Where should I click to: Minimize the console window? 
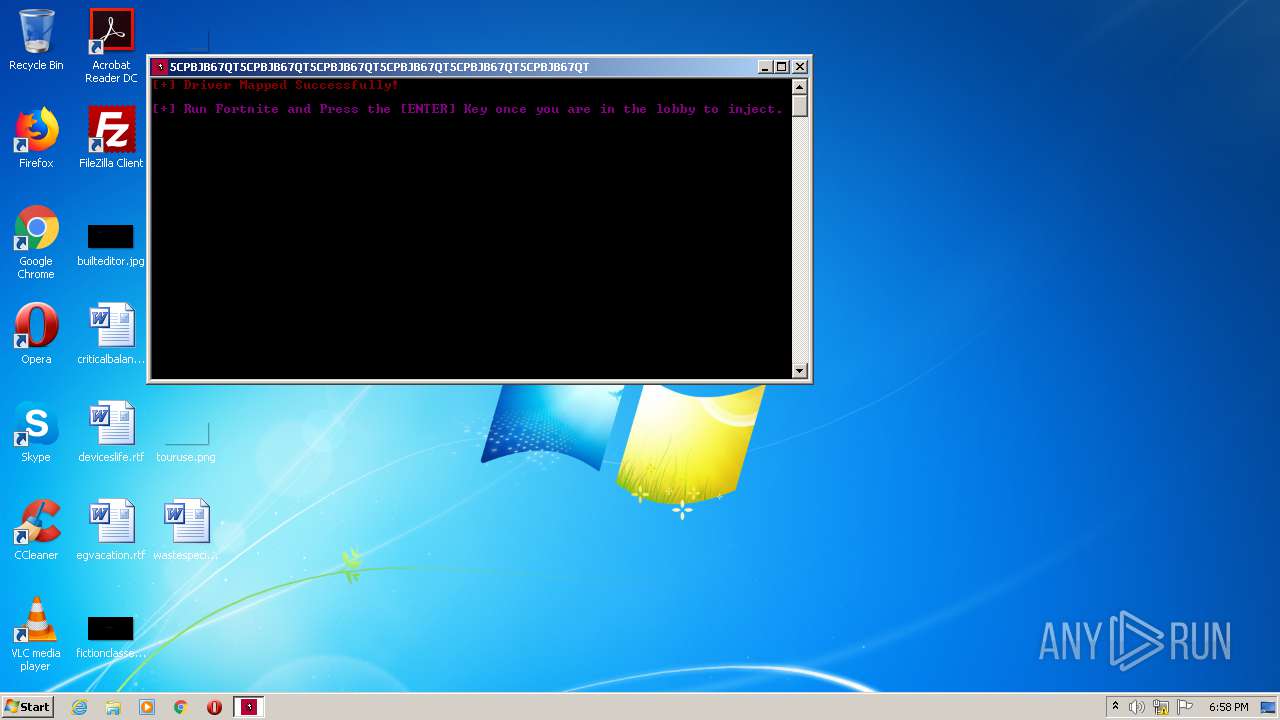coord(765,67)
